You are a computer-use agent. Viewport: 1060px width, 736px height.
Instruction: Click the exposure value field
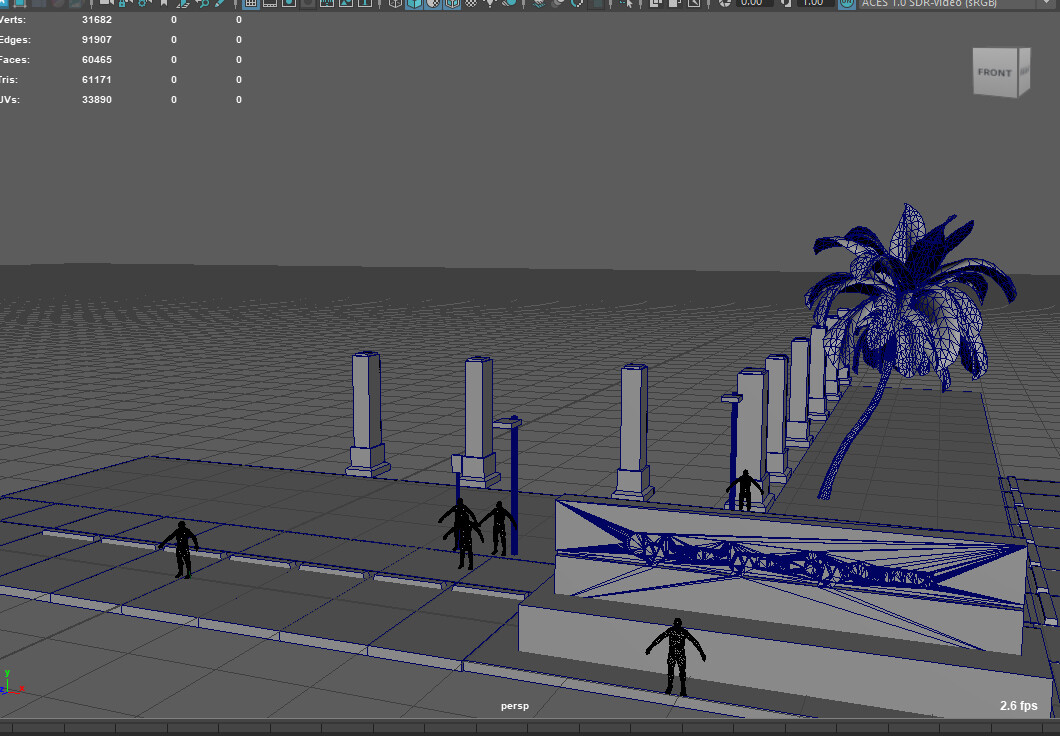(x=755, y=3)
